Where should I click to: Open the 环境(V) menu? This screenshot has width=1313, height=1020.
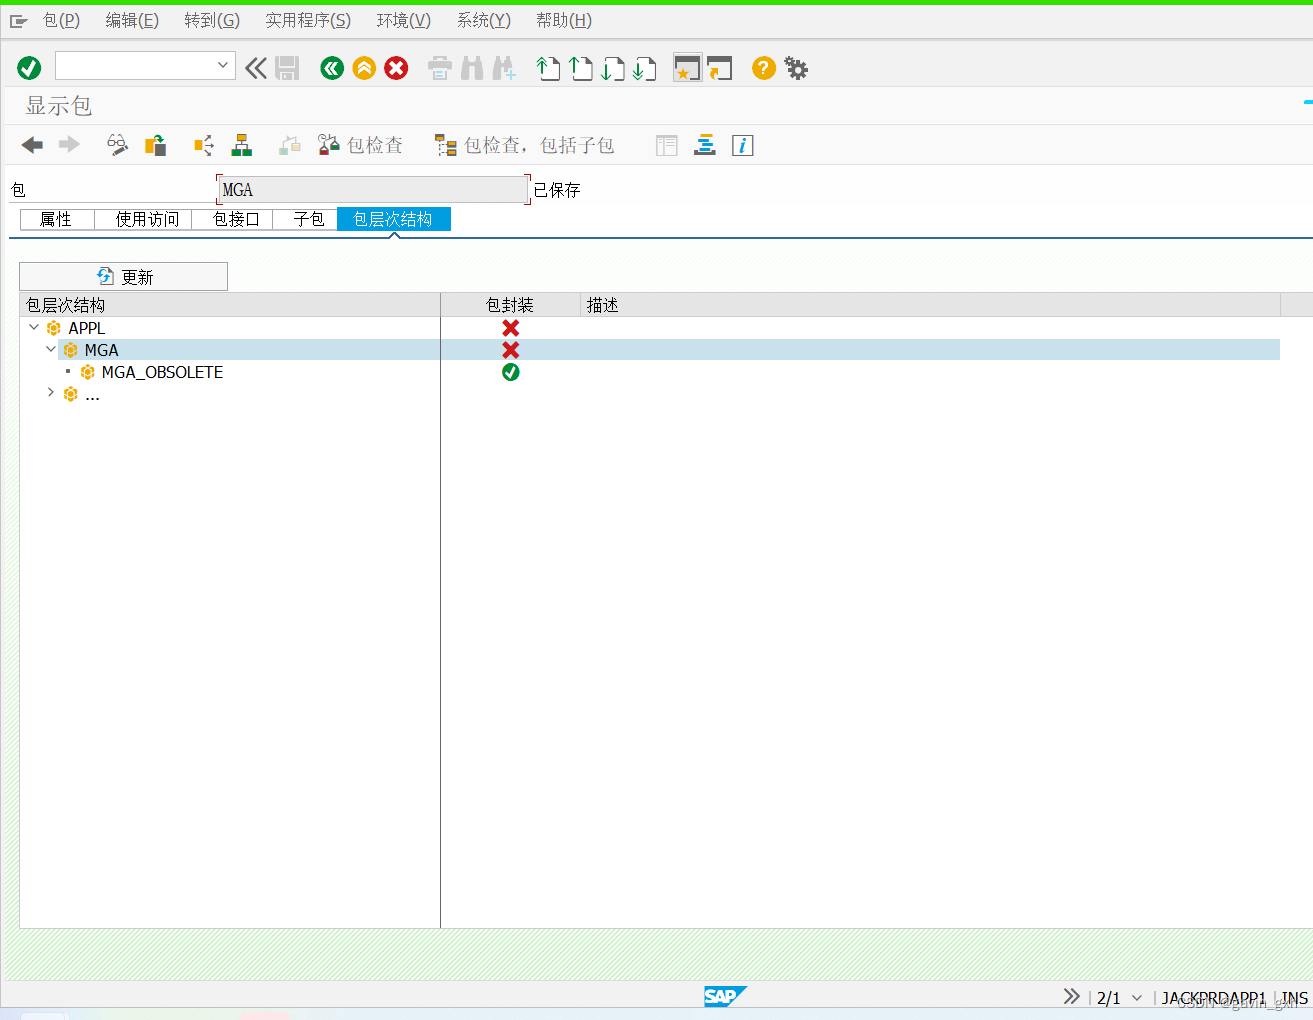point(404,20)
